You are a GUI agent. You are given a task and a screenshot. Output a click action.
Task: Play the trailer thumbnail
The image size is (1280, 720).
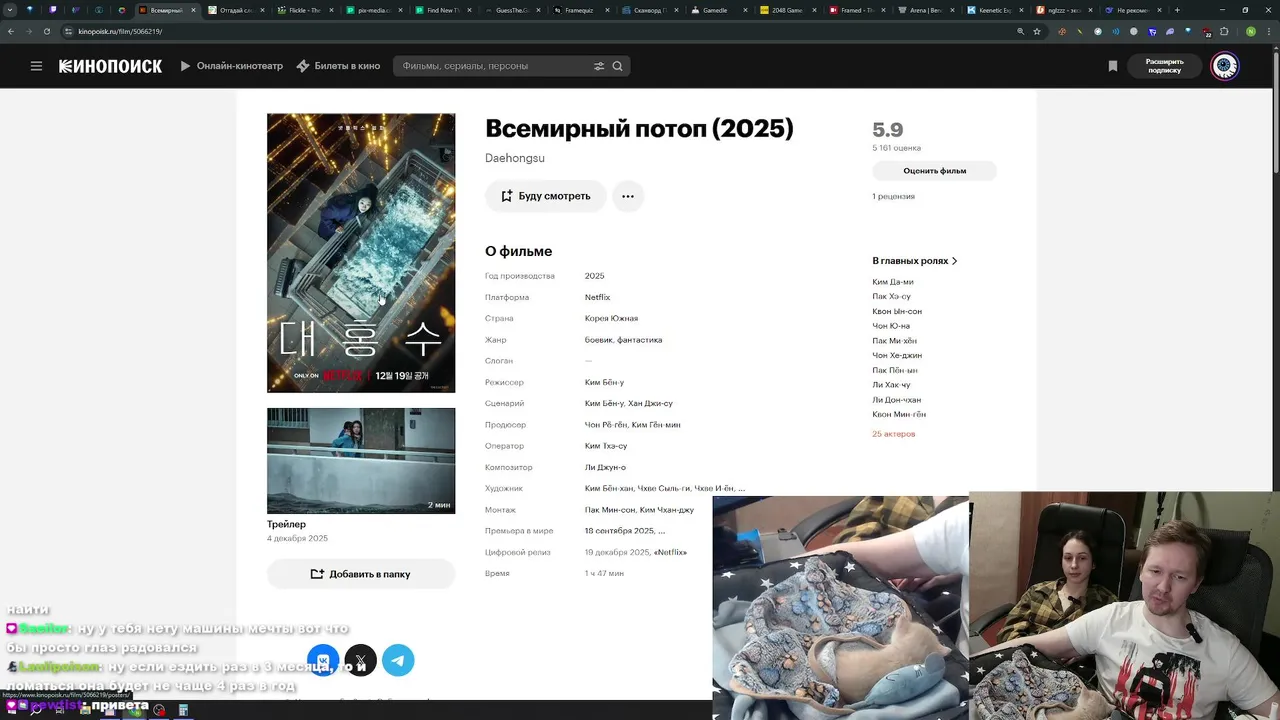[360, 460]
